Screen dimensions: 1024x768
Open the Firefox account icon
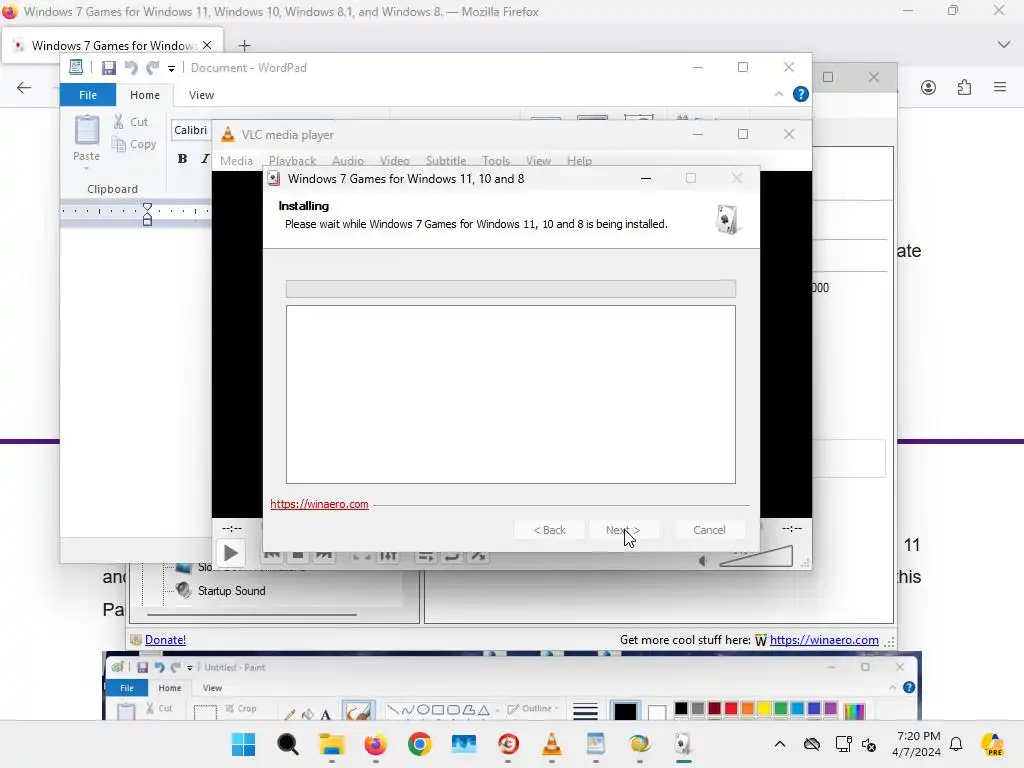click(x=928, y=88)
